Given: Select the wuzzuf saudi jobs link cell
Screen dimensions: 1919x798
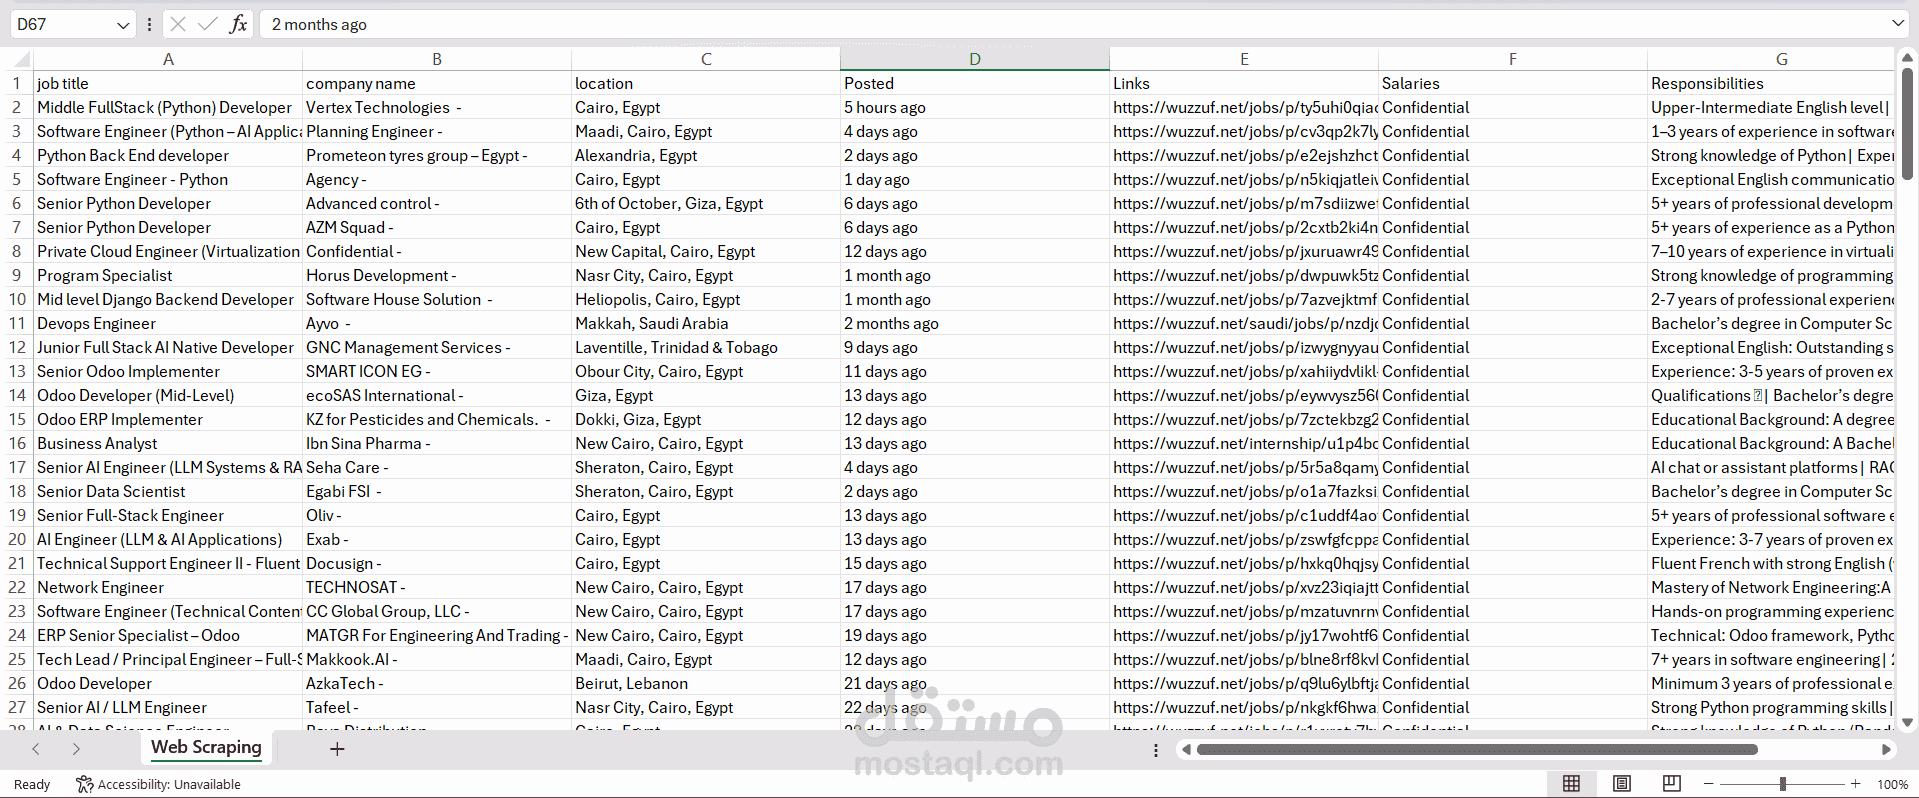Looking at the screenshot, I should [1244, 323].
